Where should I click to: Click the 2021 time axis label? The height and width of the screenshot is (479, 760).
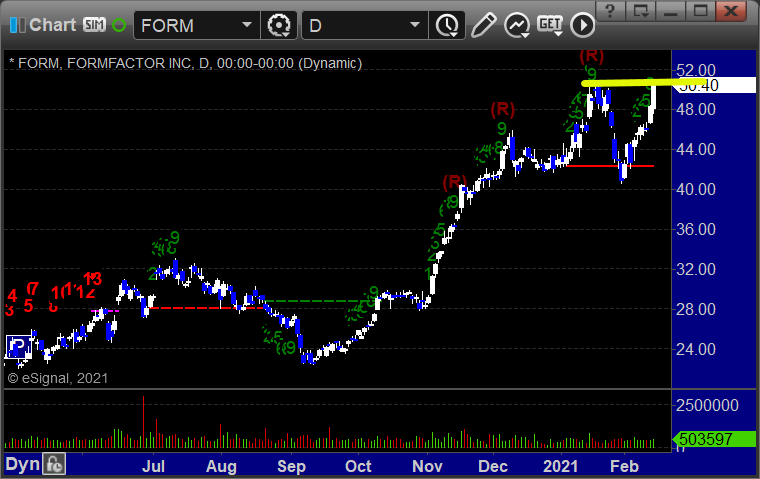click(560, 466)
